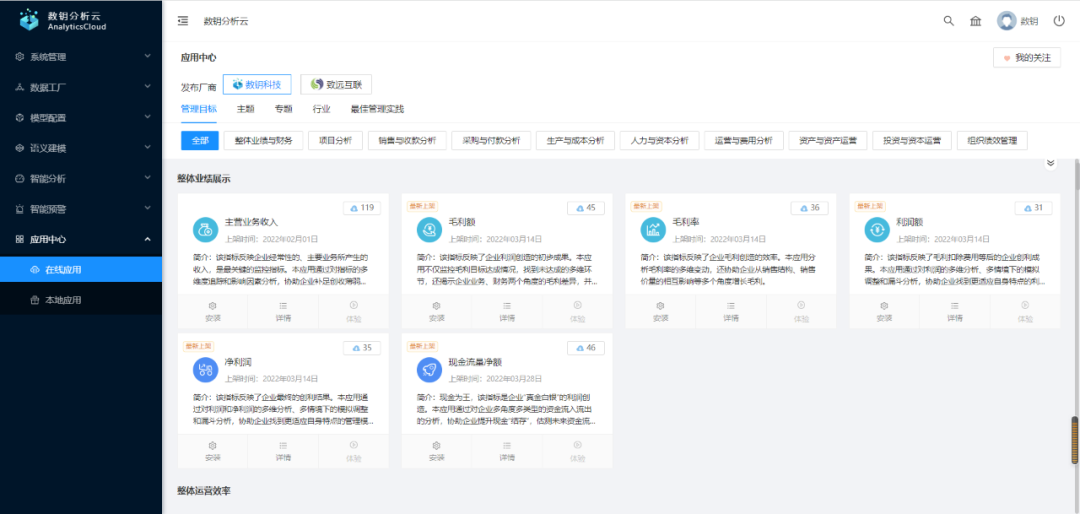This screenshot has height=514, width=1080.
Task: Expand the 智能分析 sidebar menu
Action: [80, 178]
